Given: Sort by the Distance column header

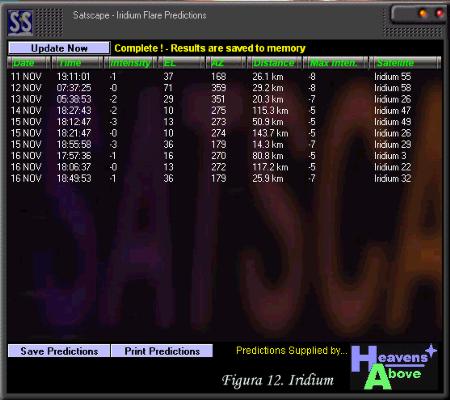Looking at the screenshot, I should [274, 63].
